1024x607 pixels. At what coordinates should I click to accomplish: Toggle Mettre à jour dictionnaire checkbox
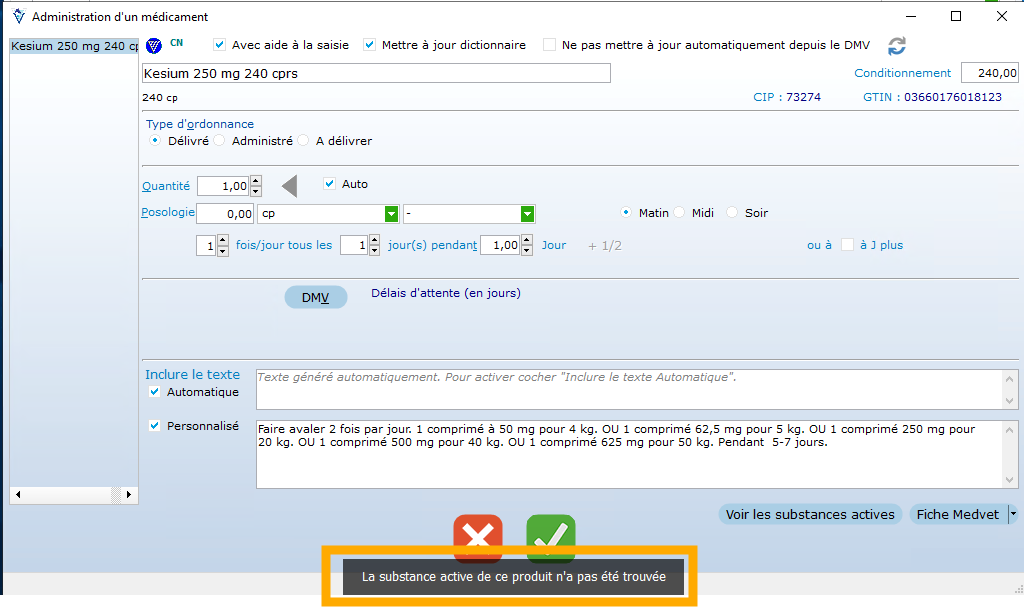pyautogui.click(x=370, y=44)
